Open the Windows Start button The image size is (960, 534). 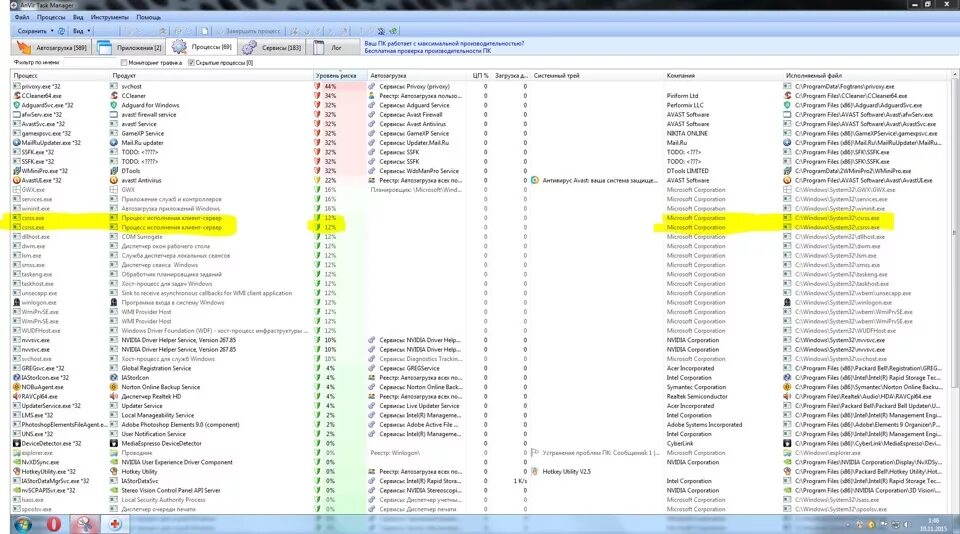click(x=23, y=524)
